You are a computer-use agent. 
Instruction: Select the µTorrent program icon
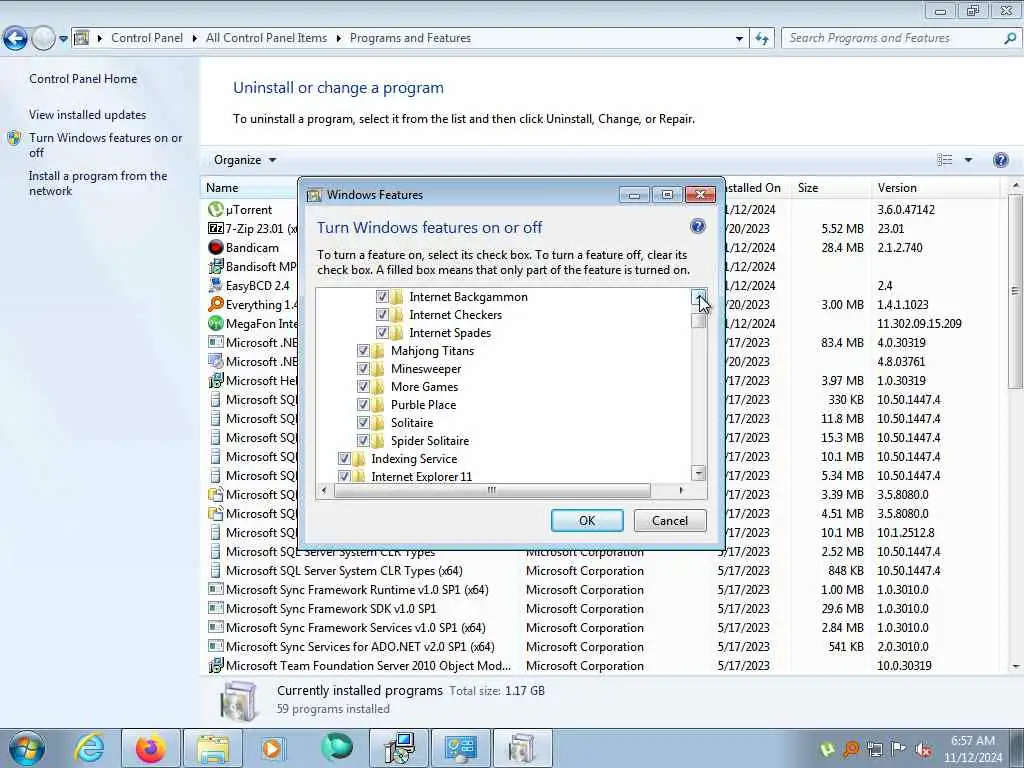(216, 210)
